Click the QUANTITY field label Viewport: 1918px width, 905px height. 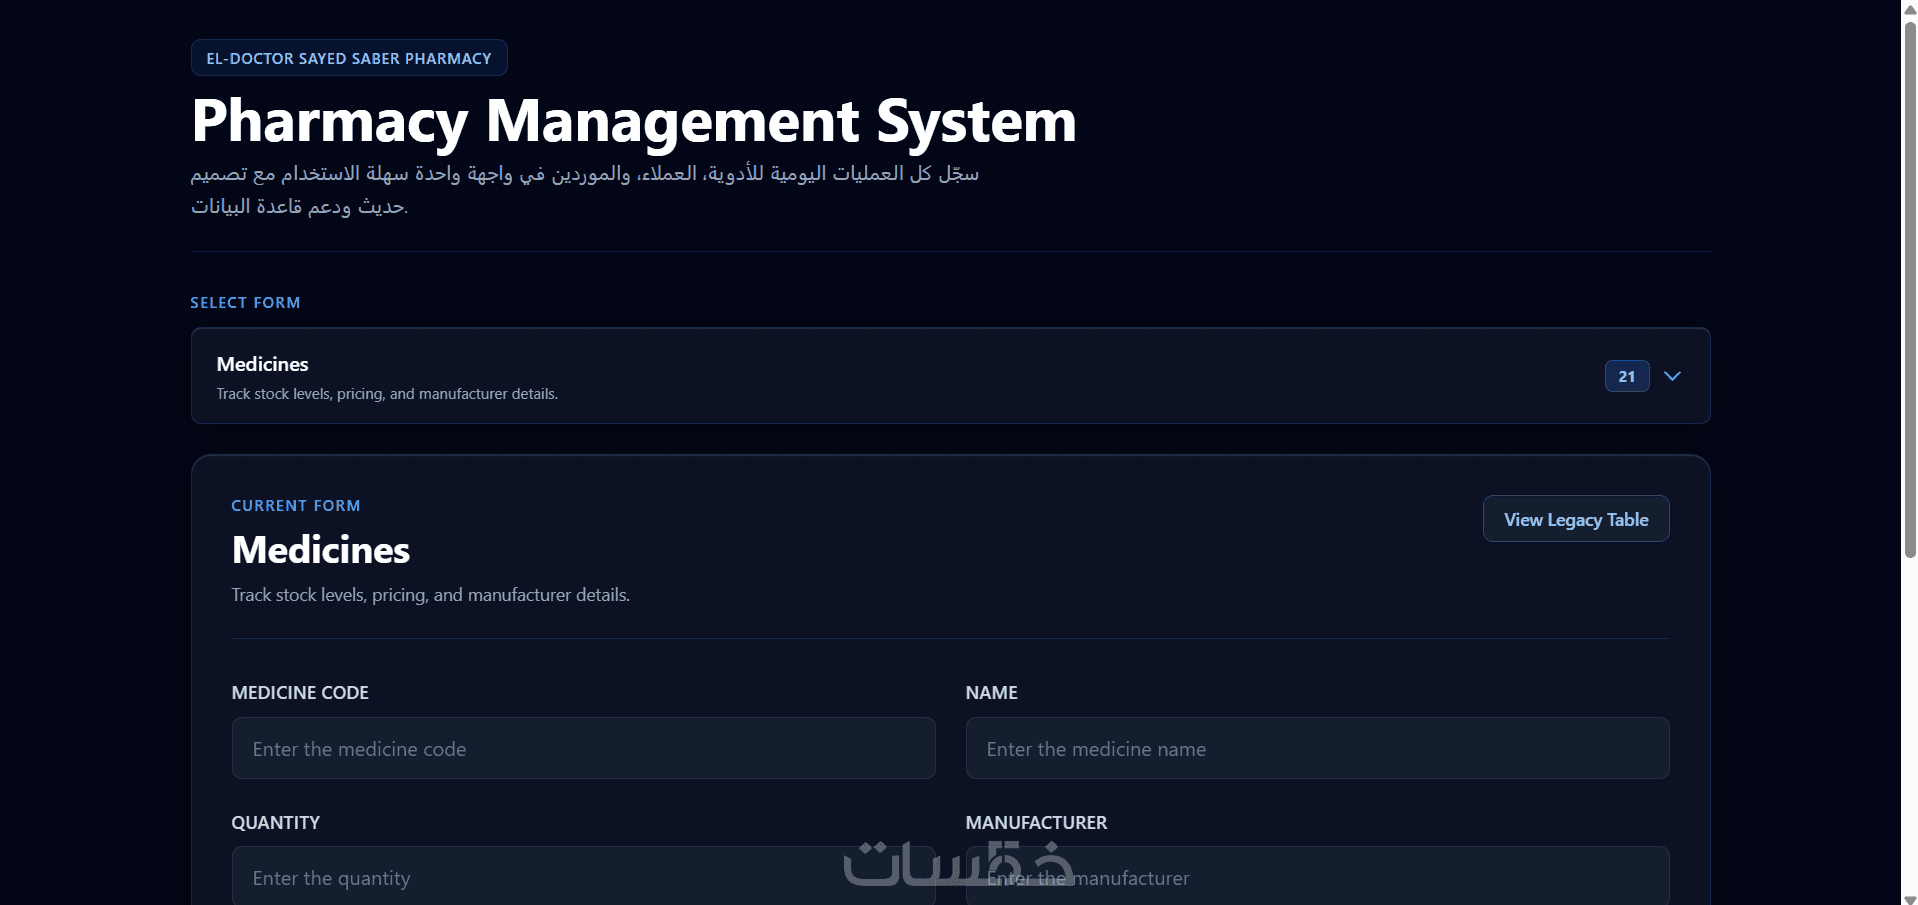[276, 823]
